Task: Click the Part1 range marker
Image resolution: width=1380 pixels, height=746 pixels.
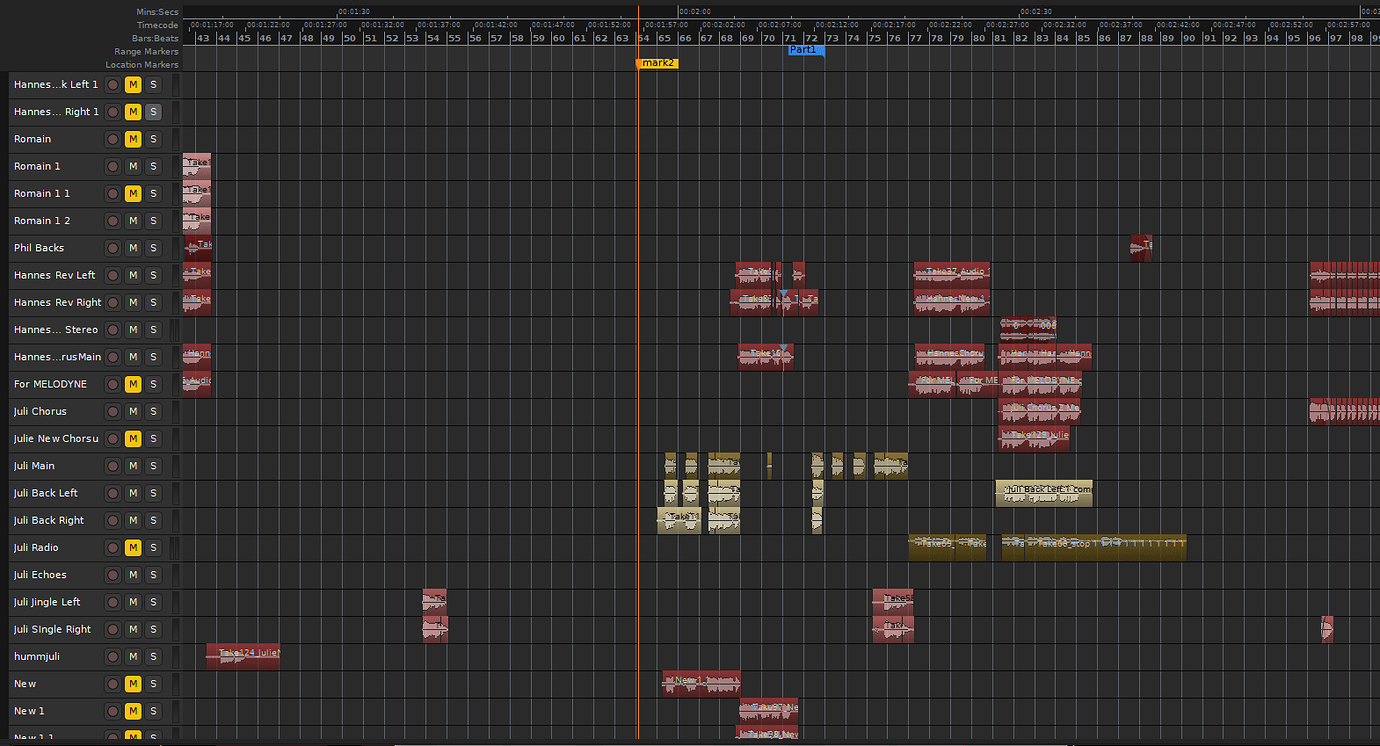Action: [804, 50]
